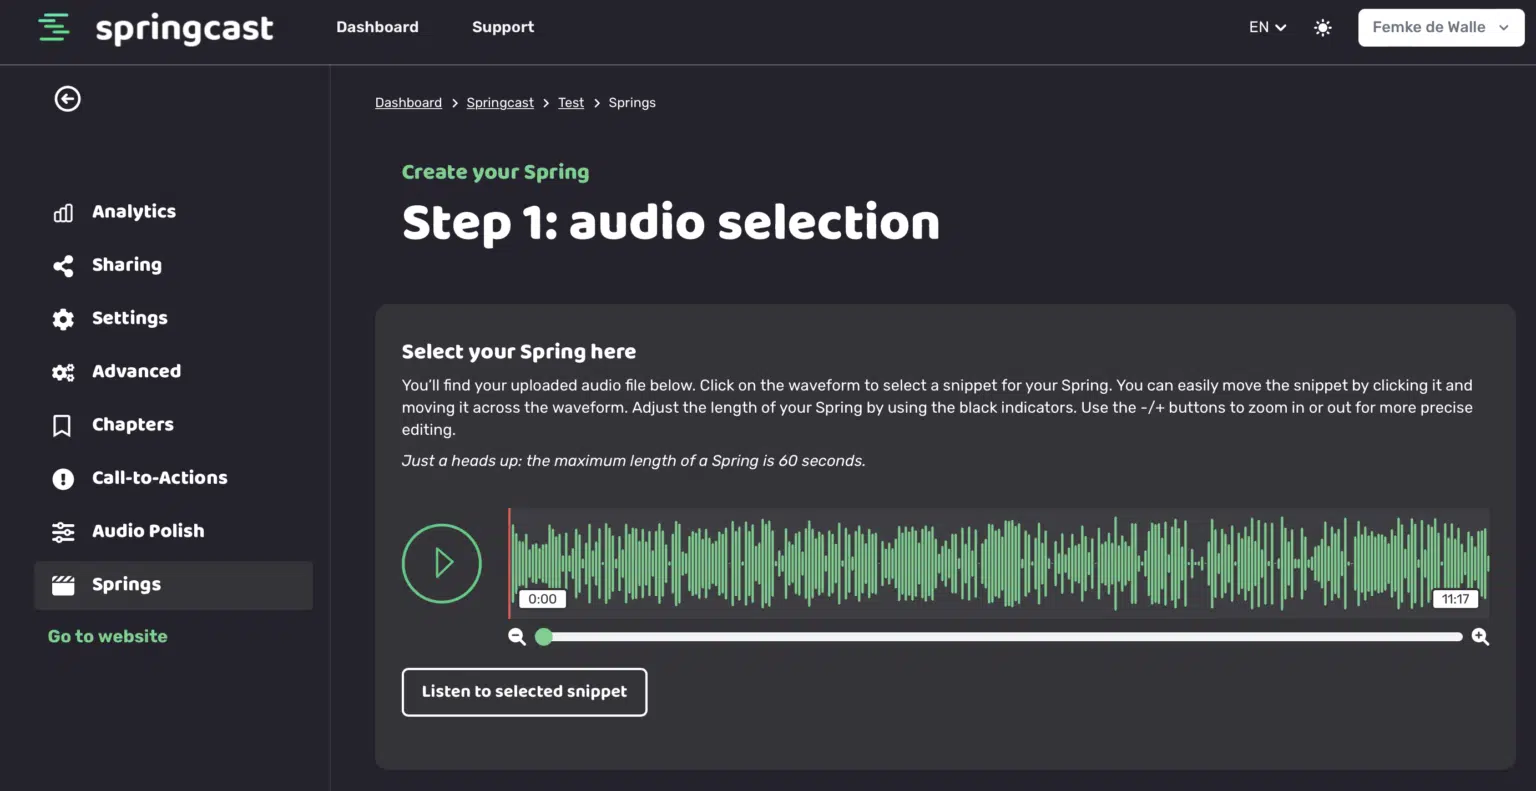The image size is (1536, 791).
Task: Click the Sharing nodes icon
Action: pos(63,265)
